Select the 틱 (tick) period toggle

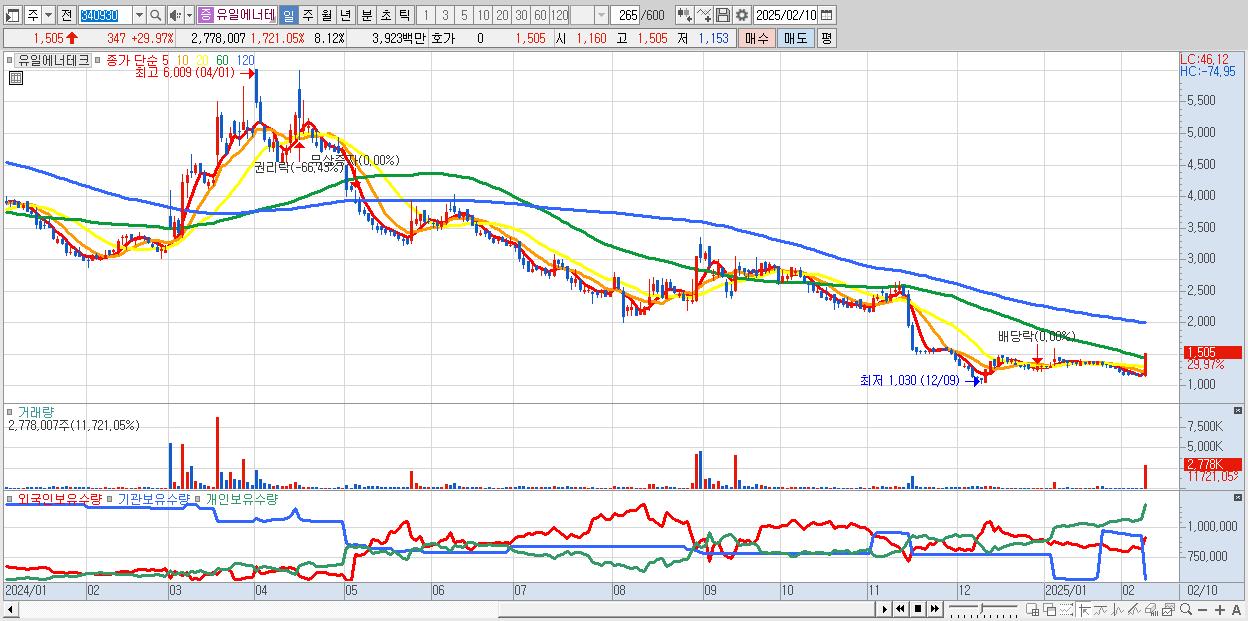[404, 15]
